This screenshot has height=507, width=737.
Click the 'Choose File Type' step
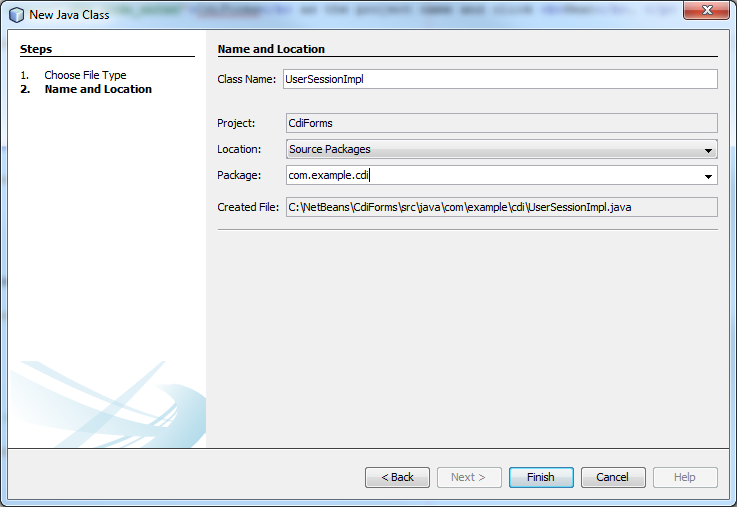[85, 75]
